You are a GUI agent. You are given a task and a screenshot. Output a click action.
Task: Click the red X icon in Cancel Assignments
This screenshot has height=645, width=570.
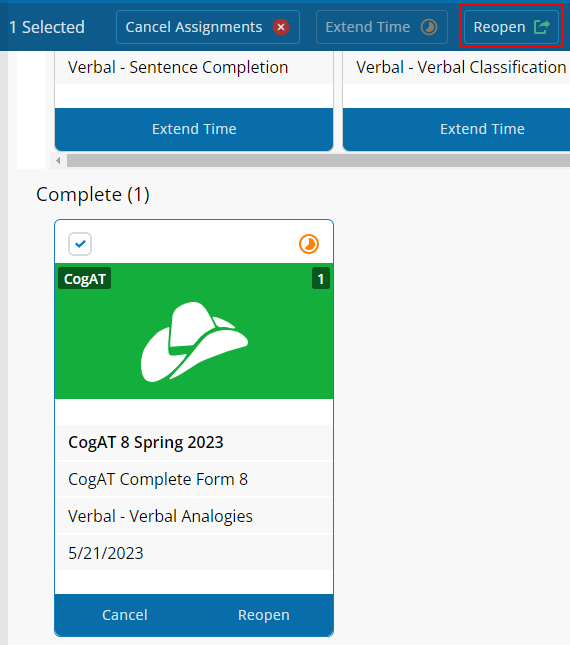[x=281, y=27]
